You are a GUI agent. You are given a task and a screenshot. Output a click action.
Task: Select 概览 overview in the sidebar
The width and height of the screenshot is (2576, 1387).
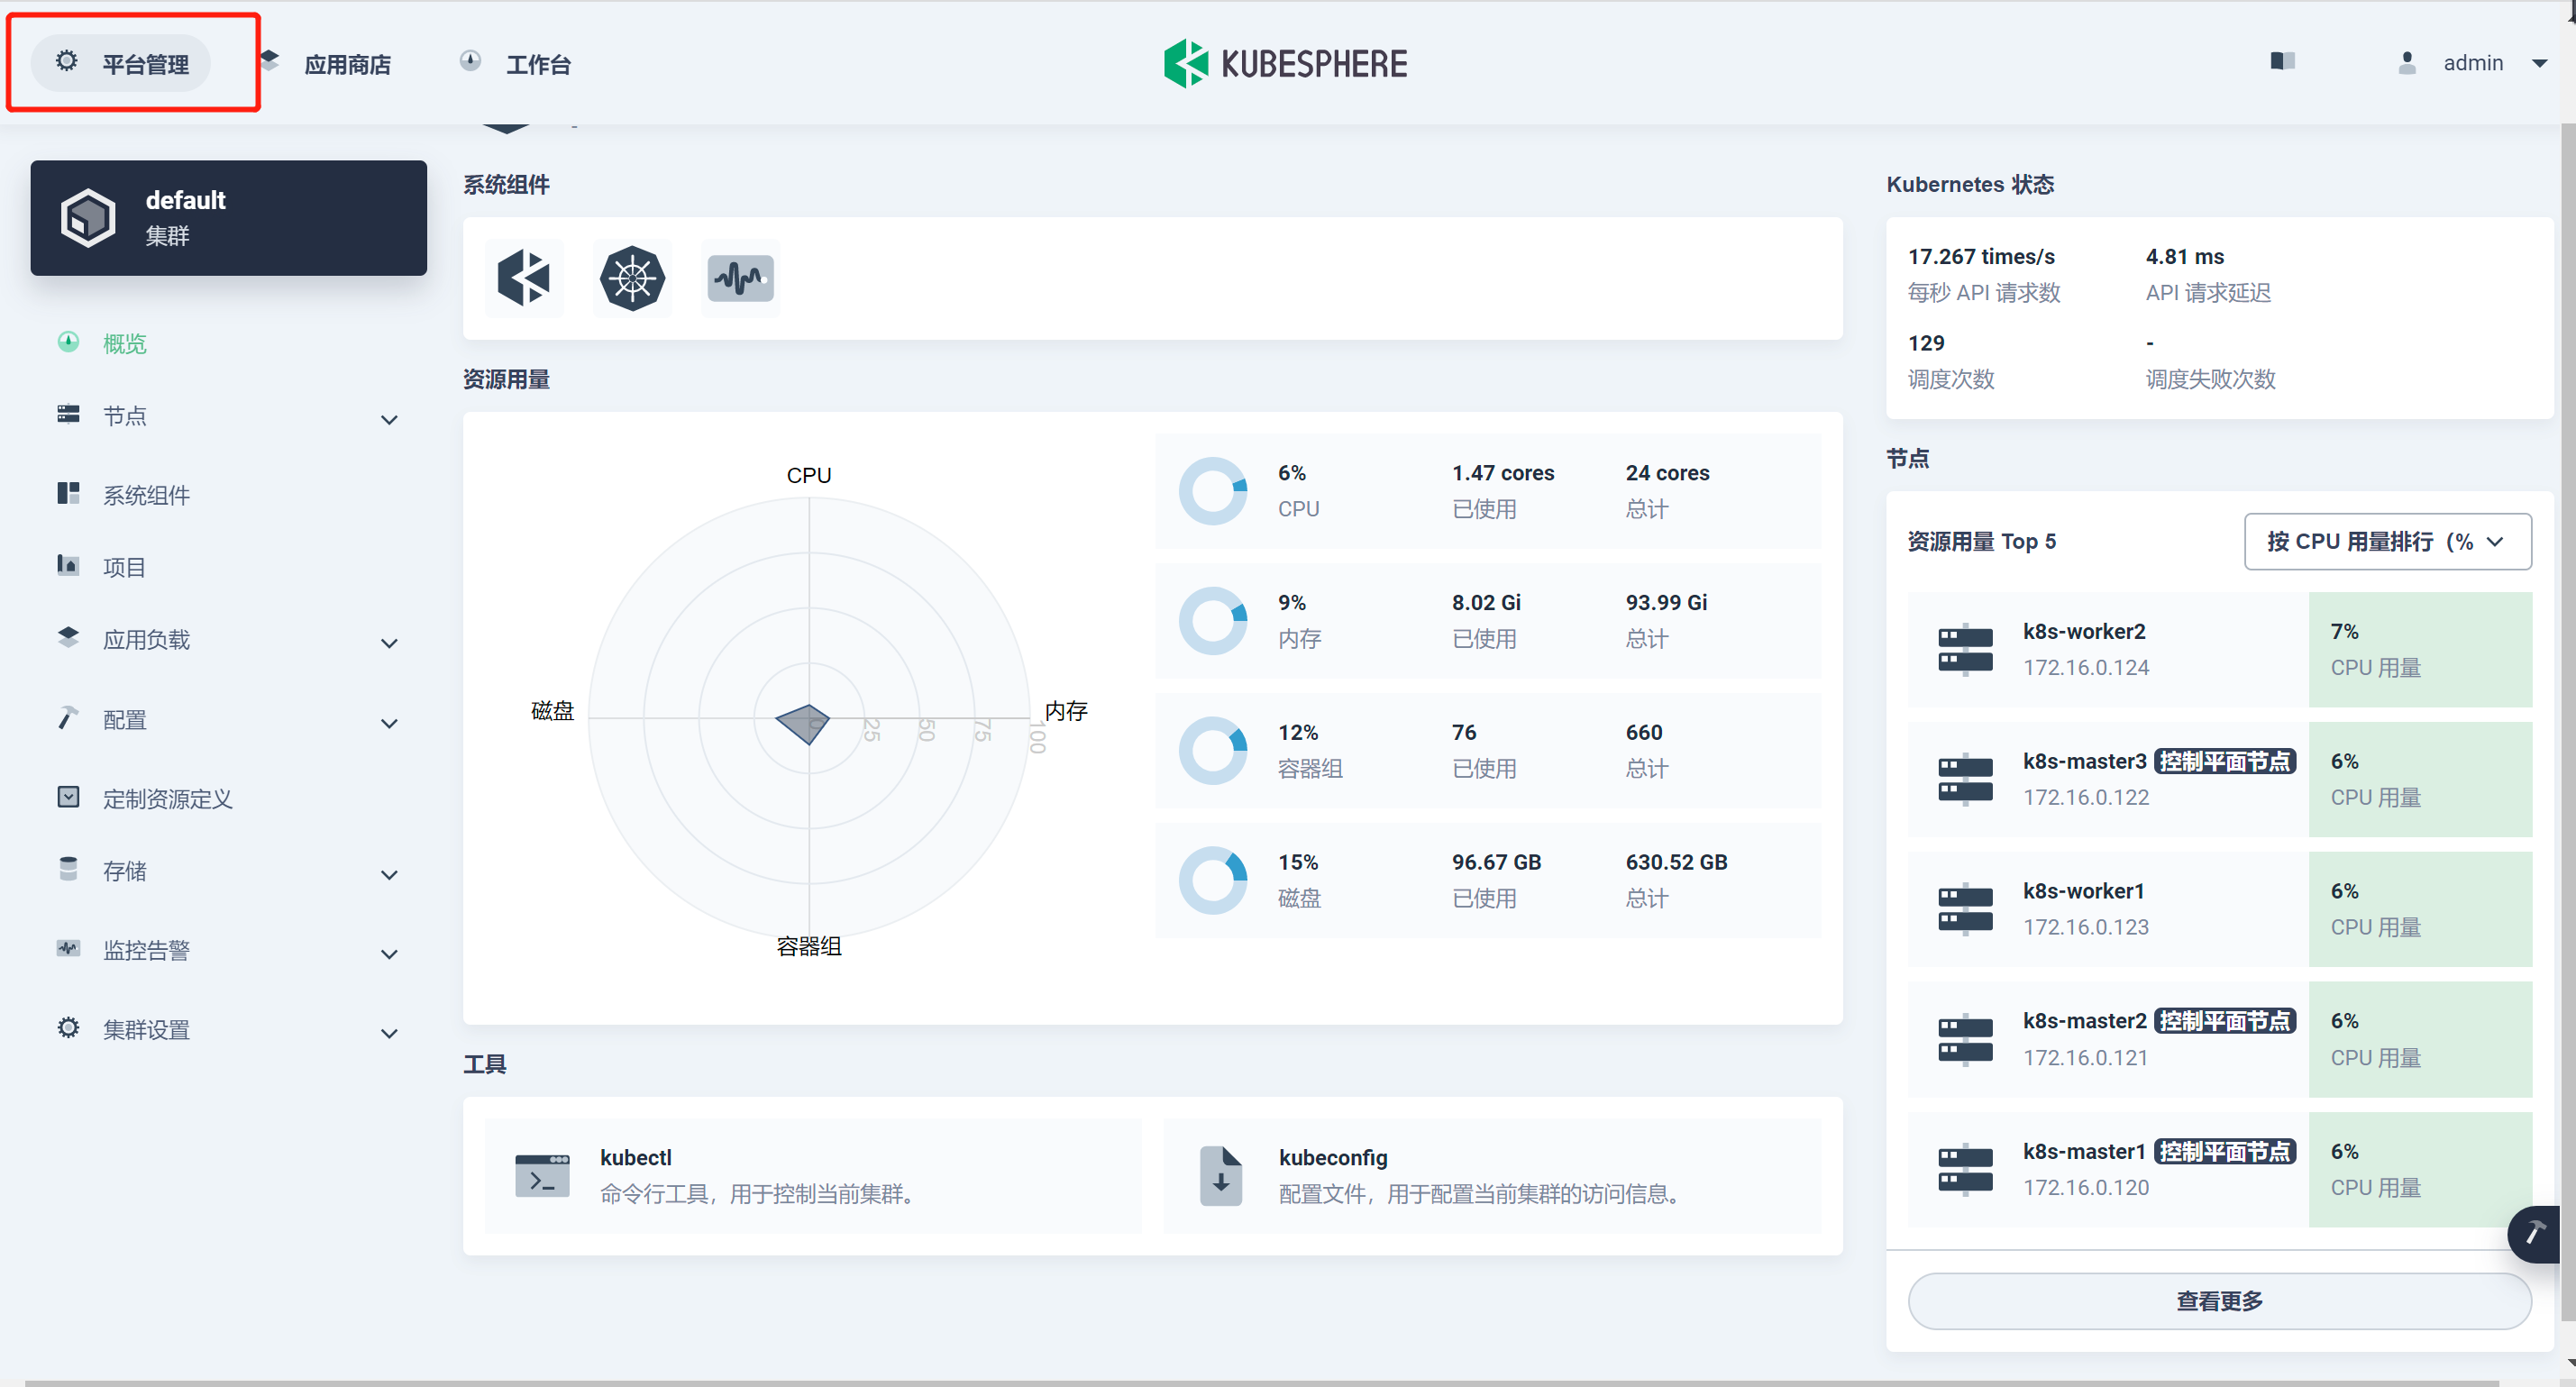click(124, 343)
